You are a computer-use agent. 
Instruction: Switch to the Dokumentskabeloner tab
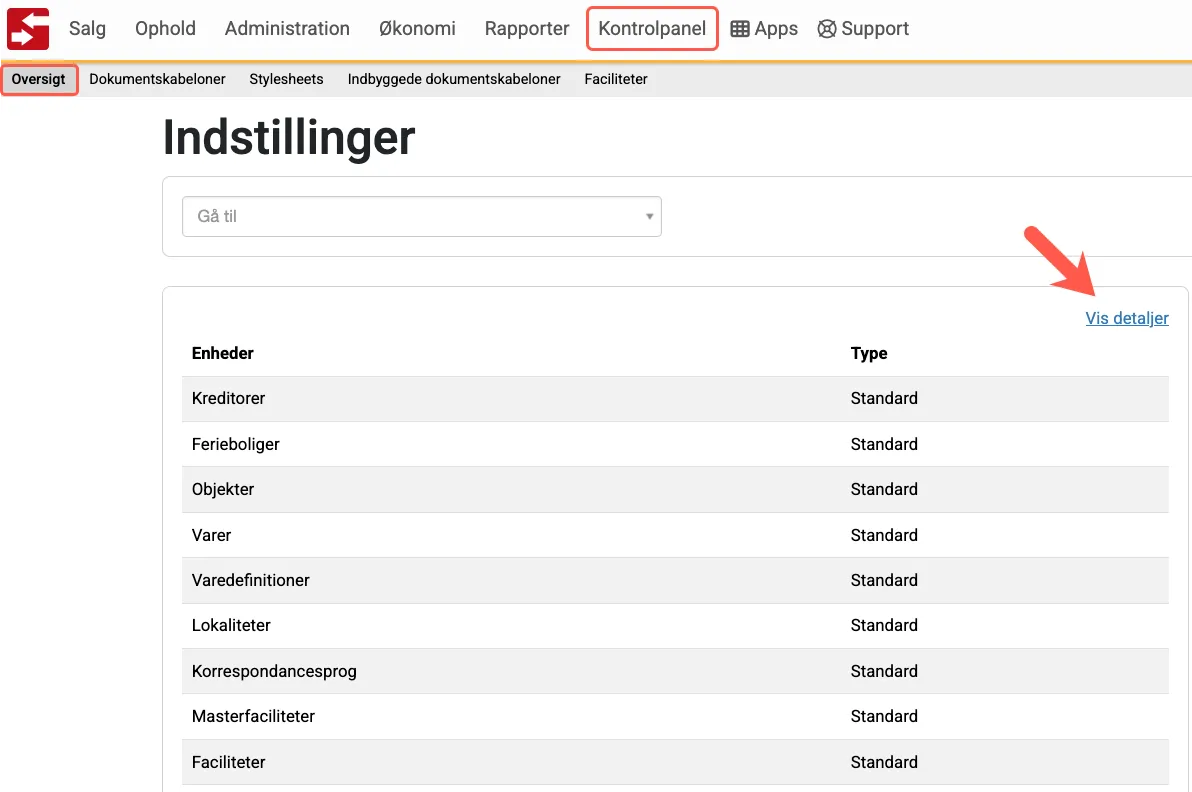[157, 79]
